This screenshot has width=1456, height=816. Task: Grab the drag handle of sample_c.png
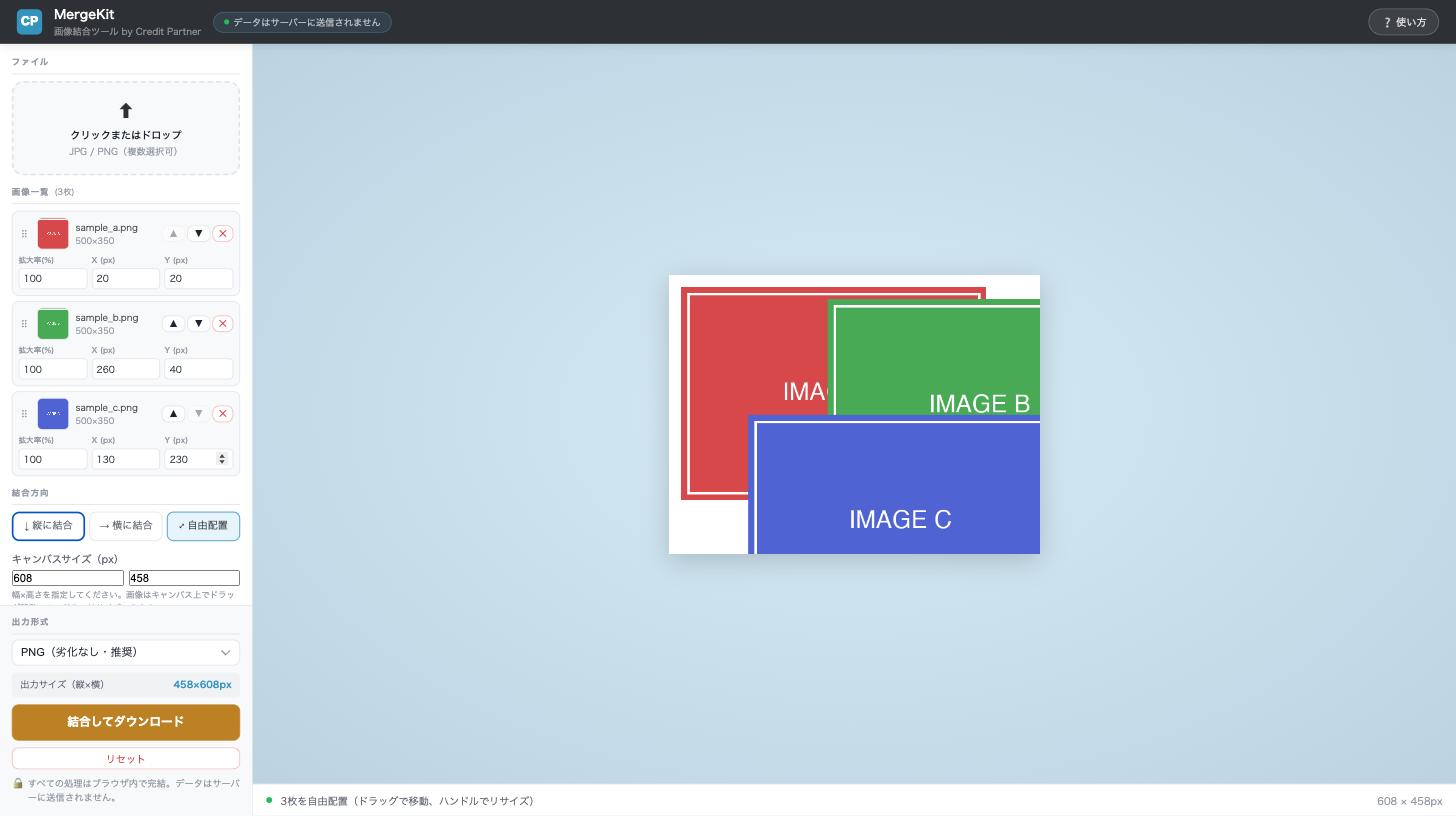tap(24, 414)
